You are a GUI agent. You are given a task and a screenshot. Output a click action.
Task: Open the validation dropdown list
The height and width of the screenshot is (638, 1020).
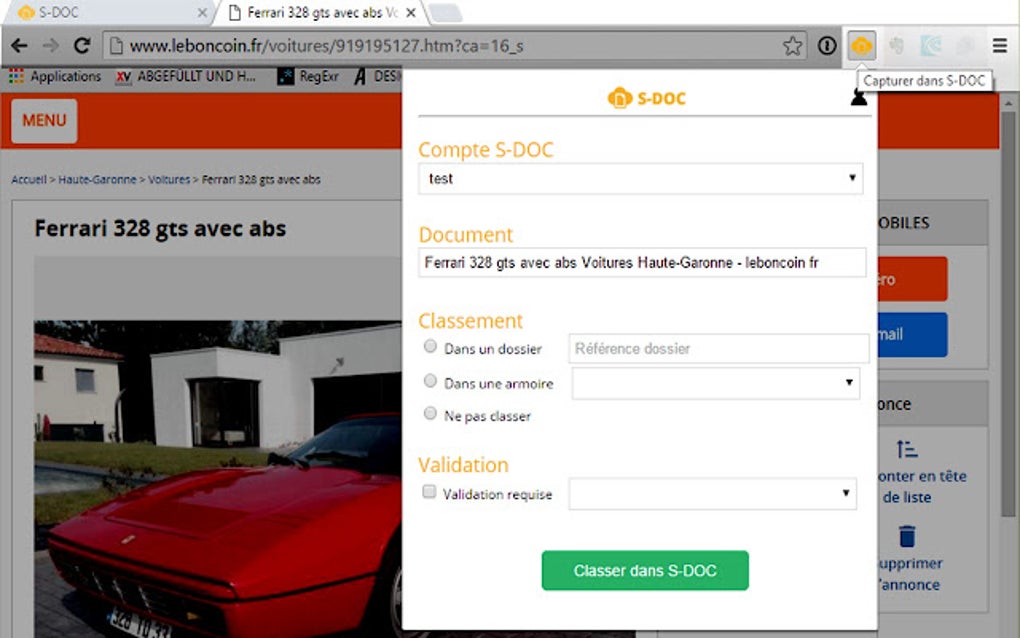tap(712, 494)
